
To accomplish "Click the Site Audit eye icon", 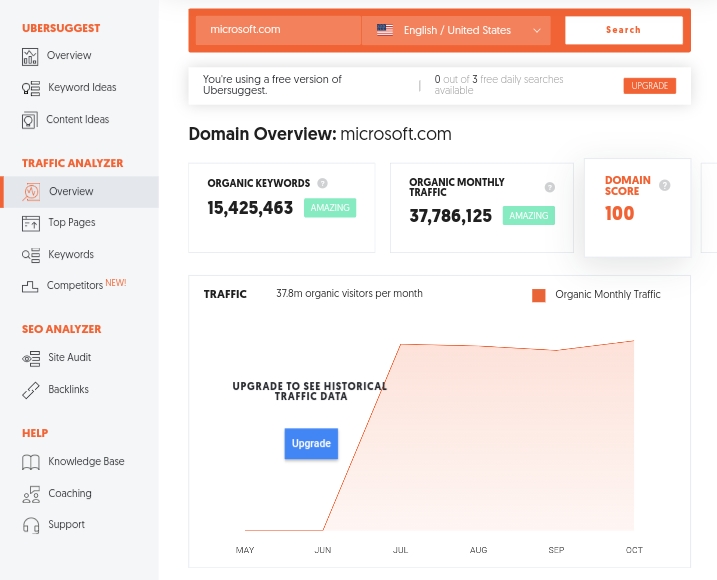I will click(x=31, y=359).
